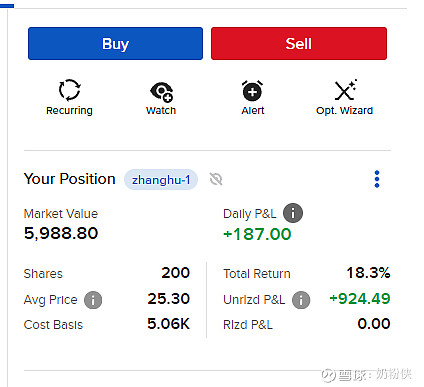
Task: Click the Your Position heading
Action: coord(70,179)
